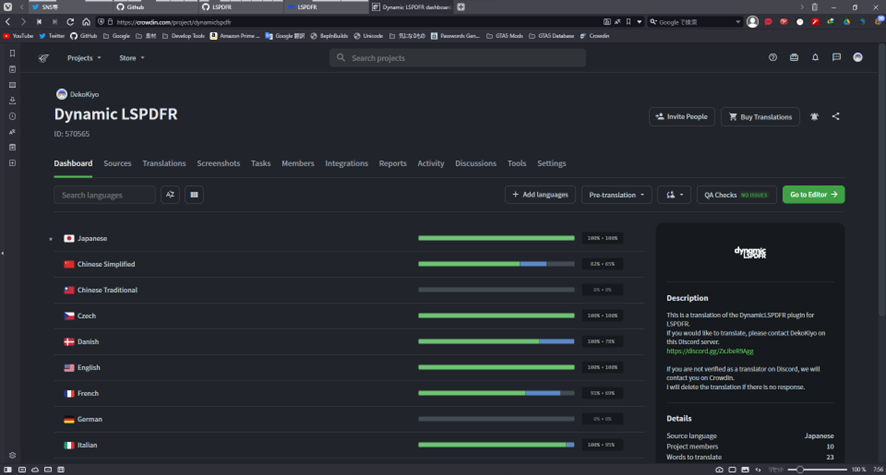This screenshot has width=886, height=475.
Task: Click the Invite People button
Action: coord(681,116)
